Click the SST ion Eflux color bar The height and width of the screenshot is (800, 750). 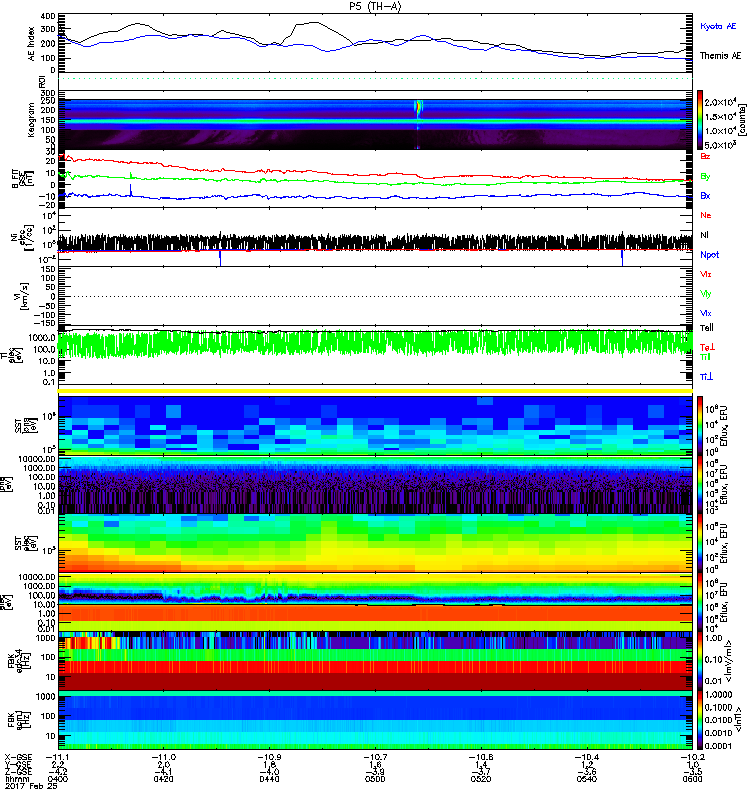click(700, 426)
